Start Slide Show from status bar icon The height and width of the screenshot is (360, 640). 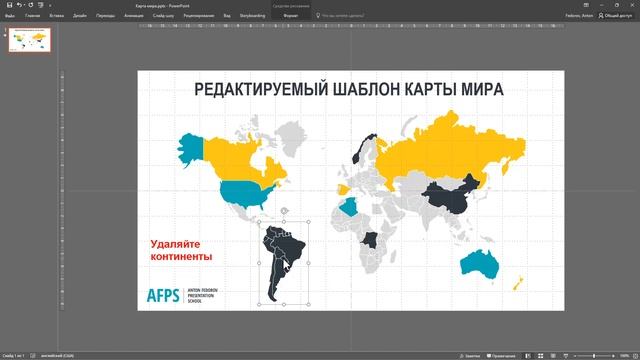(566, 356)
